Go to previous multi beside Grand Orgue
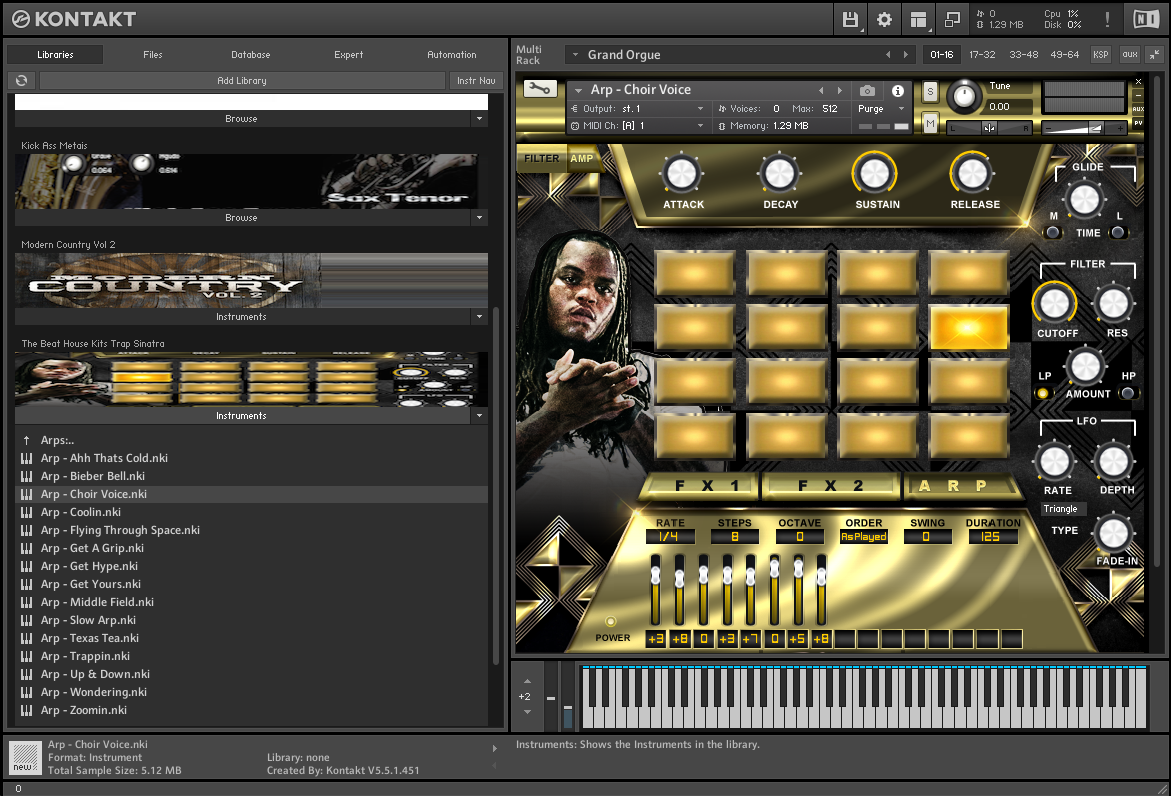1171x796 pixels. point(888,55)
